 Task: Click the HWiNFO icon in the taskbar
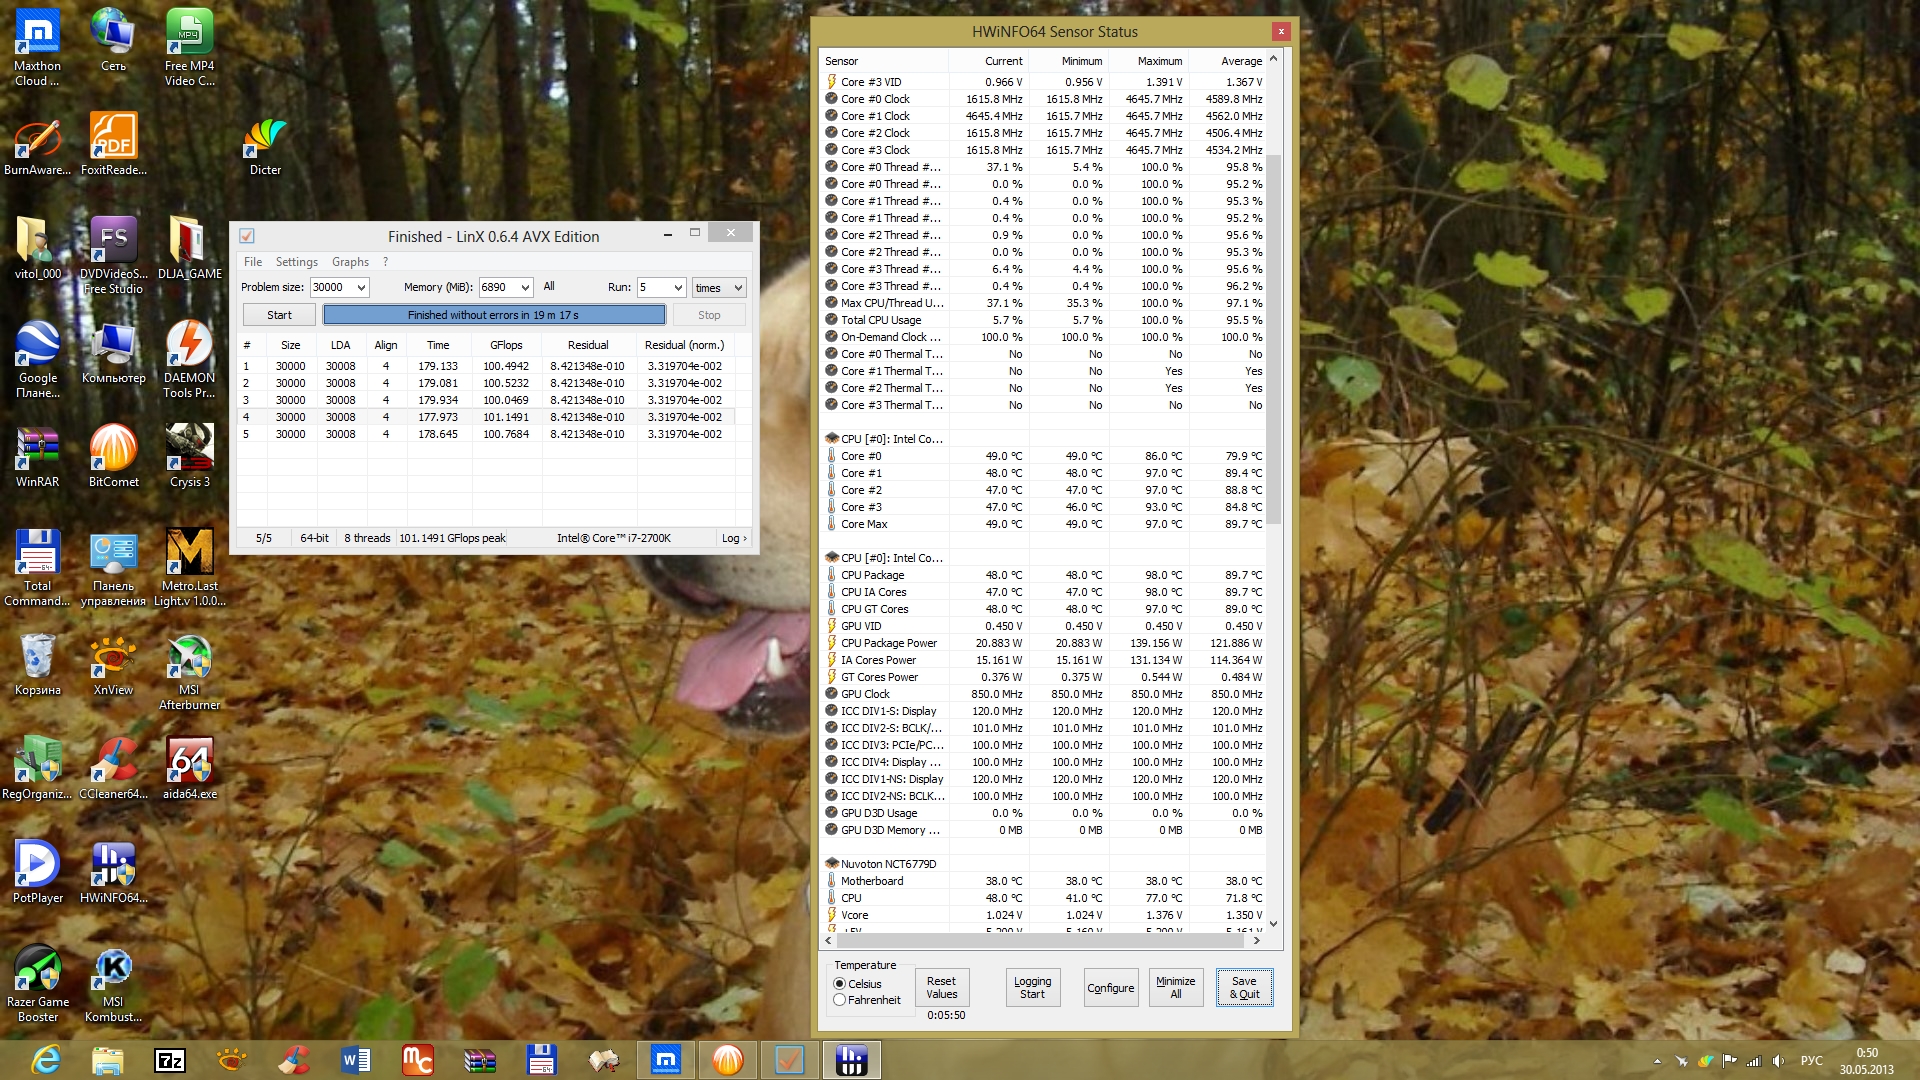tap(852, 1060)
